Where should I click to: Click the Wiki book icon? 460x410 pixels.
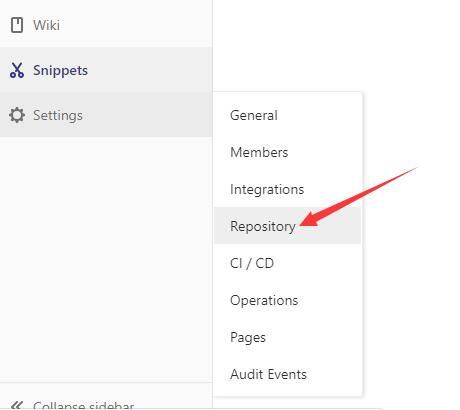[17, 25]
